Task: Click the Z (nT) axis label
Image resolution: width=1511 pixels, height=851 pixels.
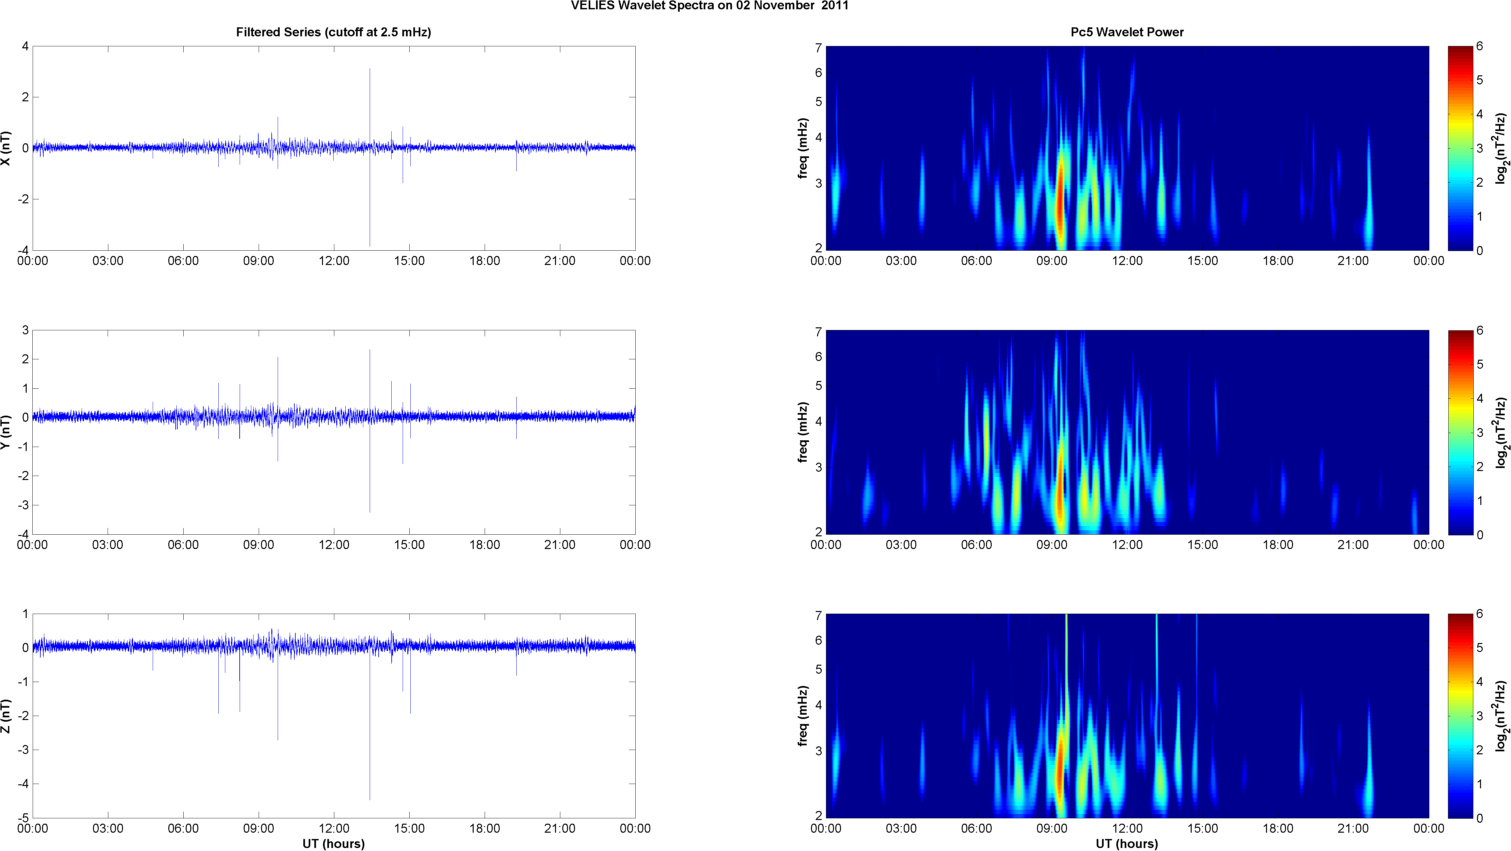Action: point(7,716)
